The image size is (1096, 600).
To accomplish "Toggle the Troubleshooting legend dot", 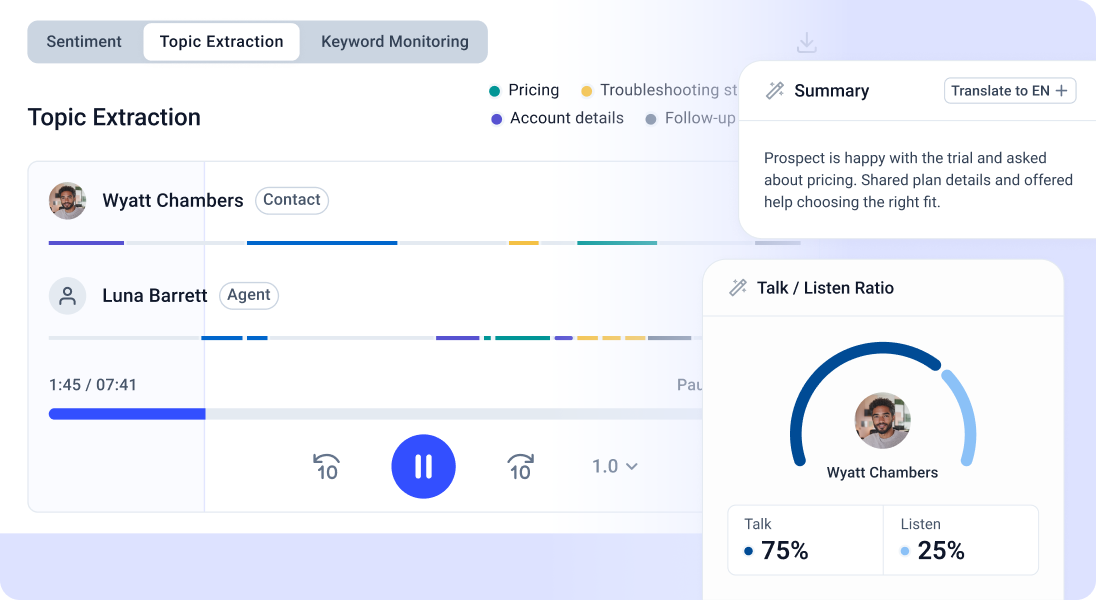I will pos(586,91).
